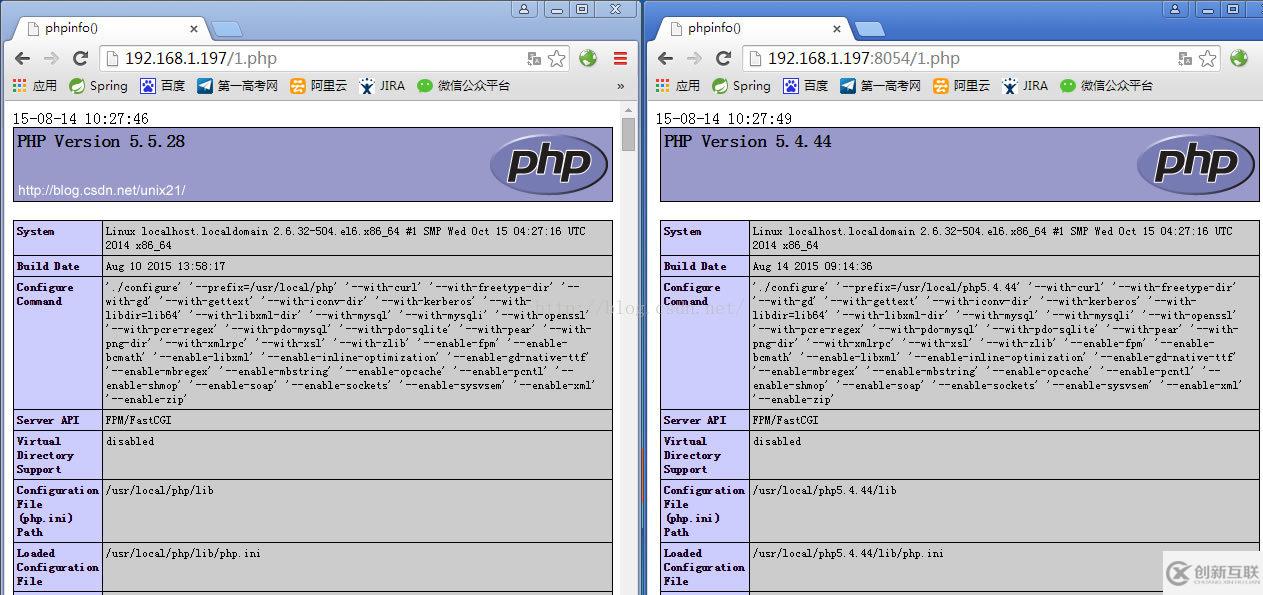Click FPM/FastCGI value in right table
Viewport: 1263px width, 595px height.
[785, 420]
